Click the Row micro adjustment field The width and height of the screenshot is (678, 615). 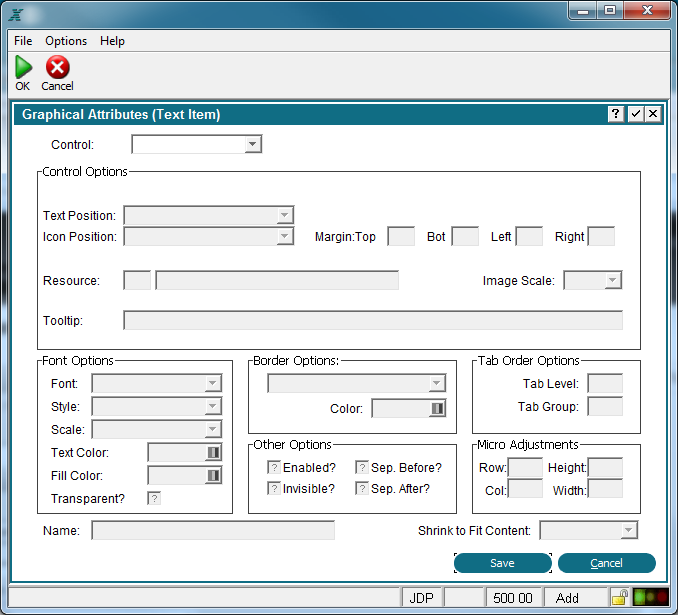[525, 468]
